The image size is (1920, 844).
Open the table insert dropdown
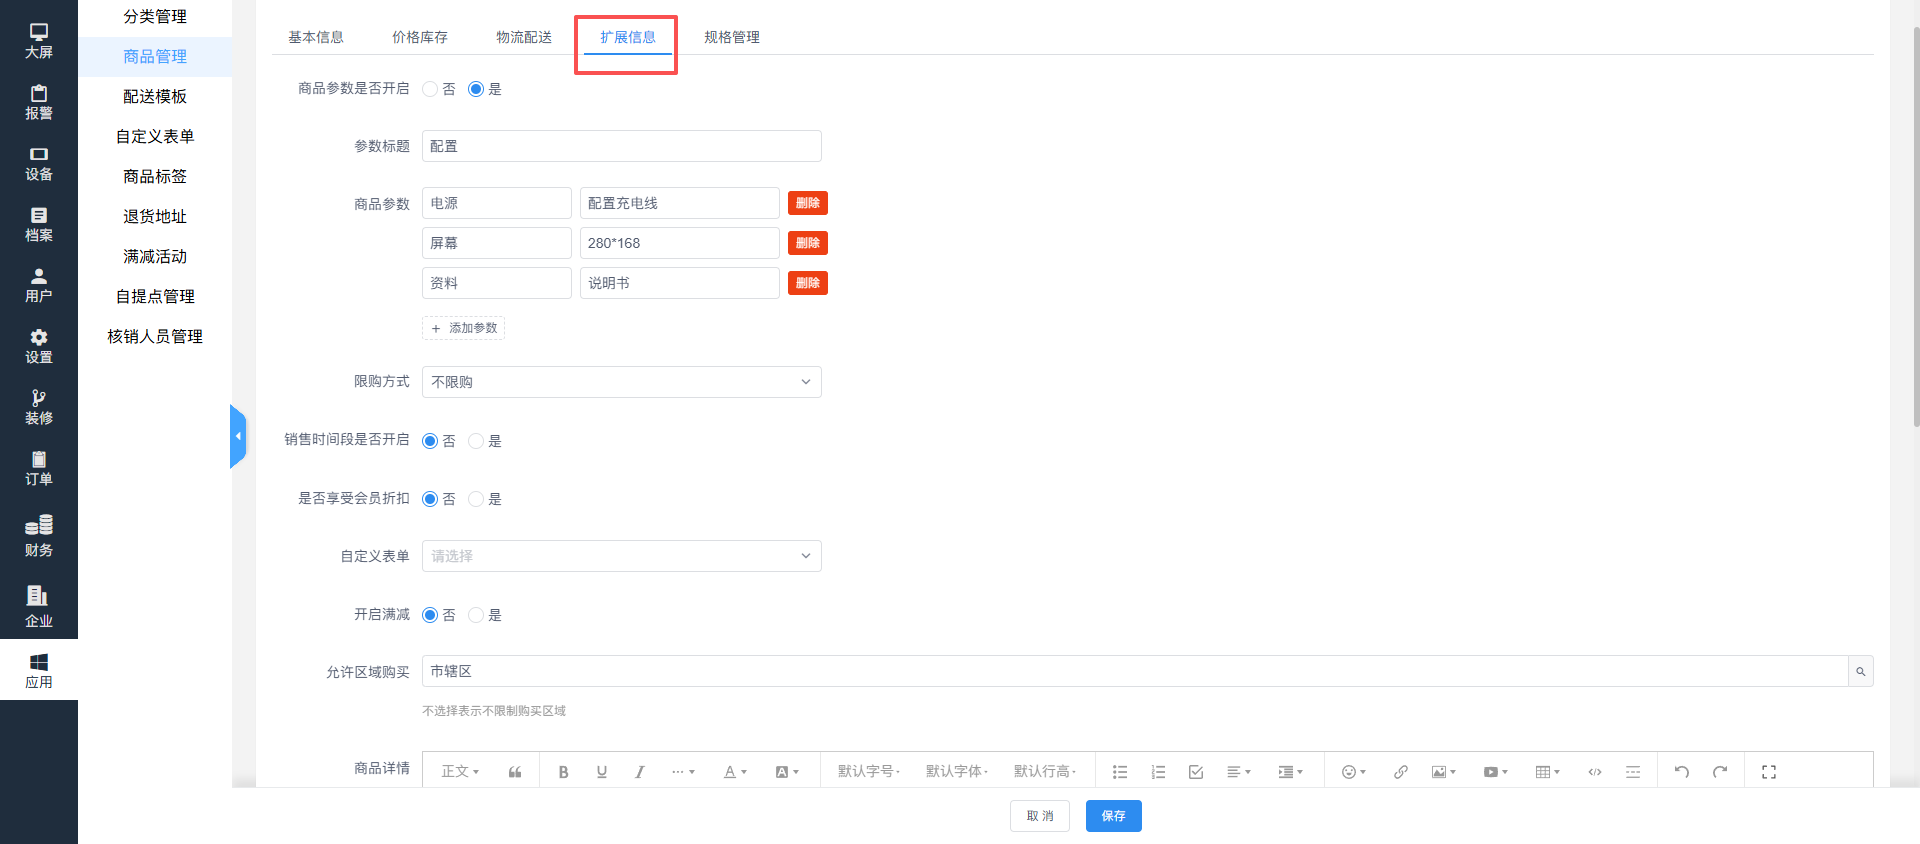pyautogui.click(x=1547, y=772)
